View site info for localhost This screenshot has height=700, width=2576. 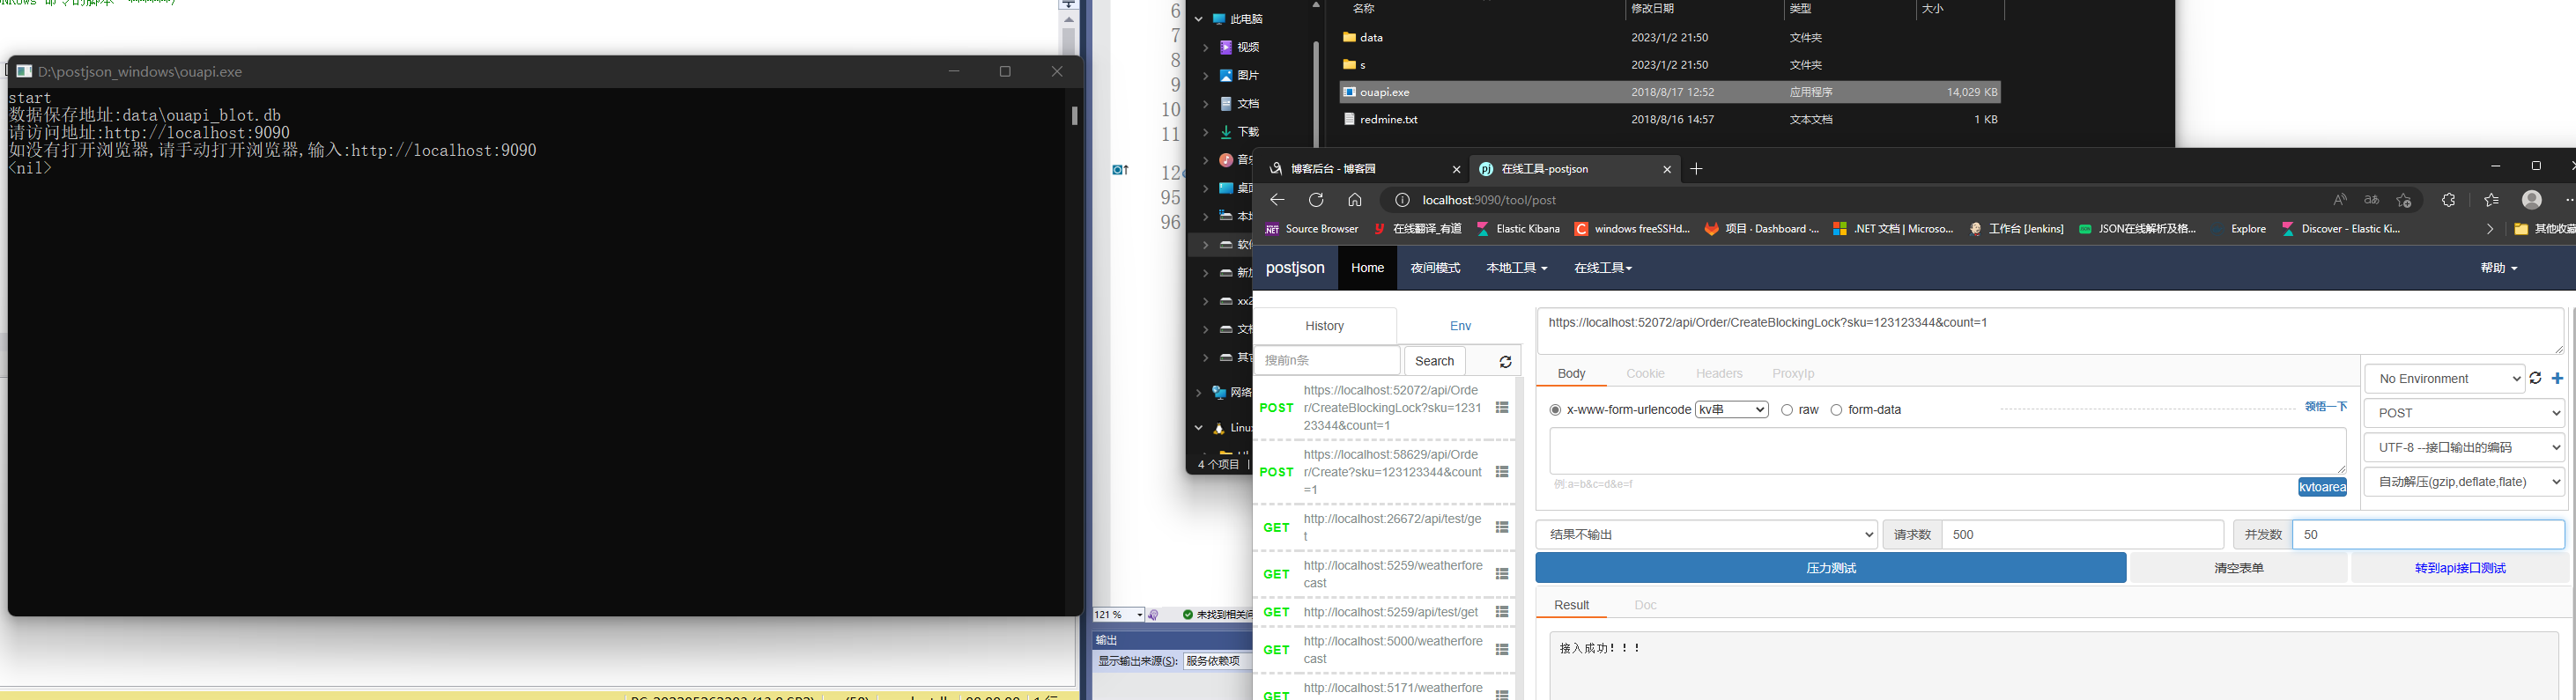(1402, 200)
